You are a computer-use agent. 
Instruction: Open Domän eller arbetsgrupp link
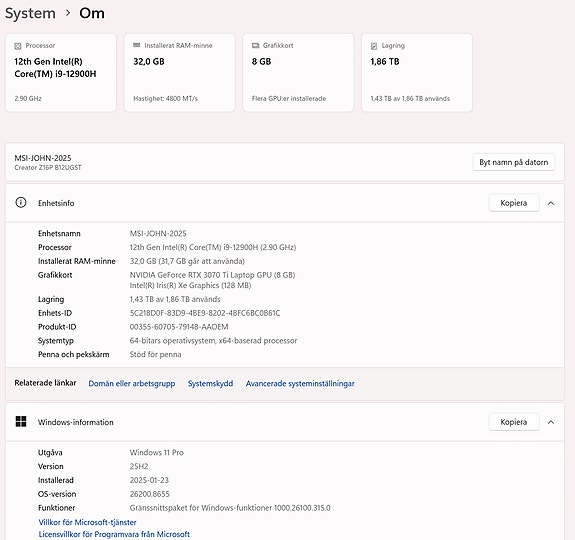132,383
